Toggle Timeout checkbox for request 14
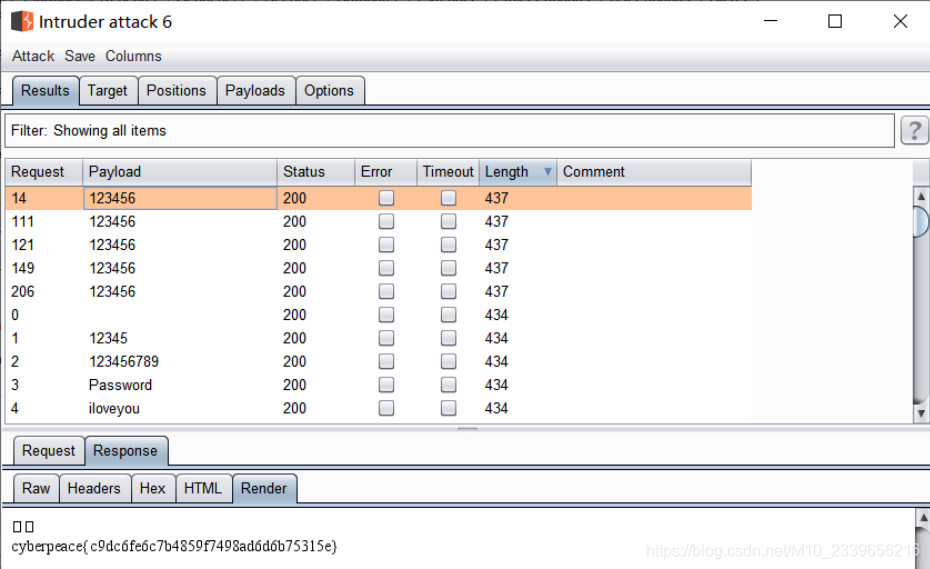The height and width of the screenshot is (569, 930). [448, 198]
